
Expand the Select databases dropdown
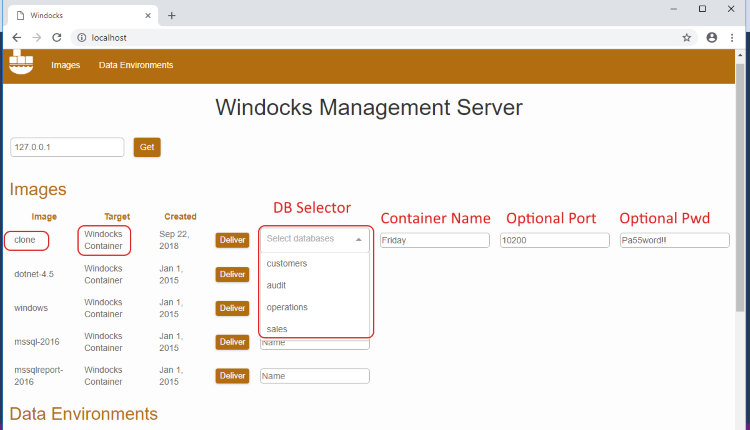click(x=314, y=239)
